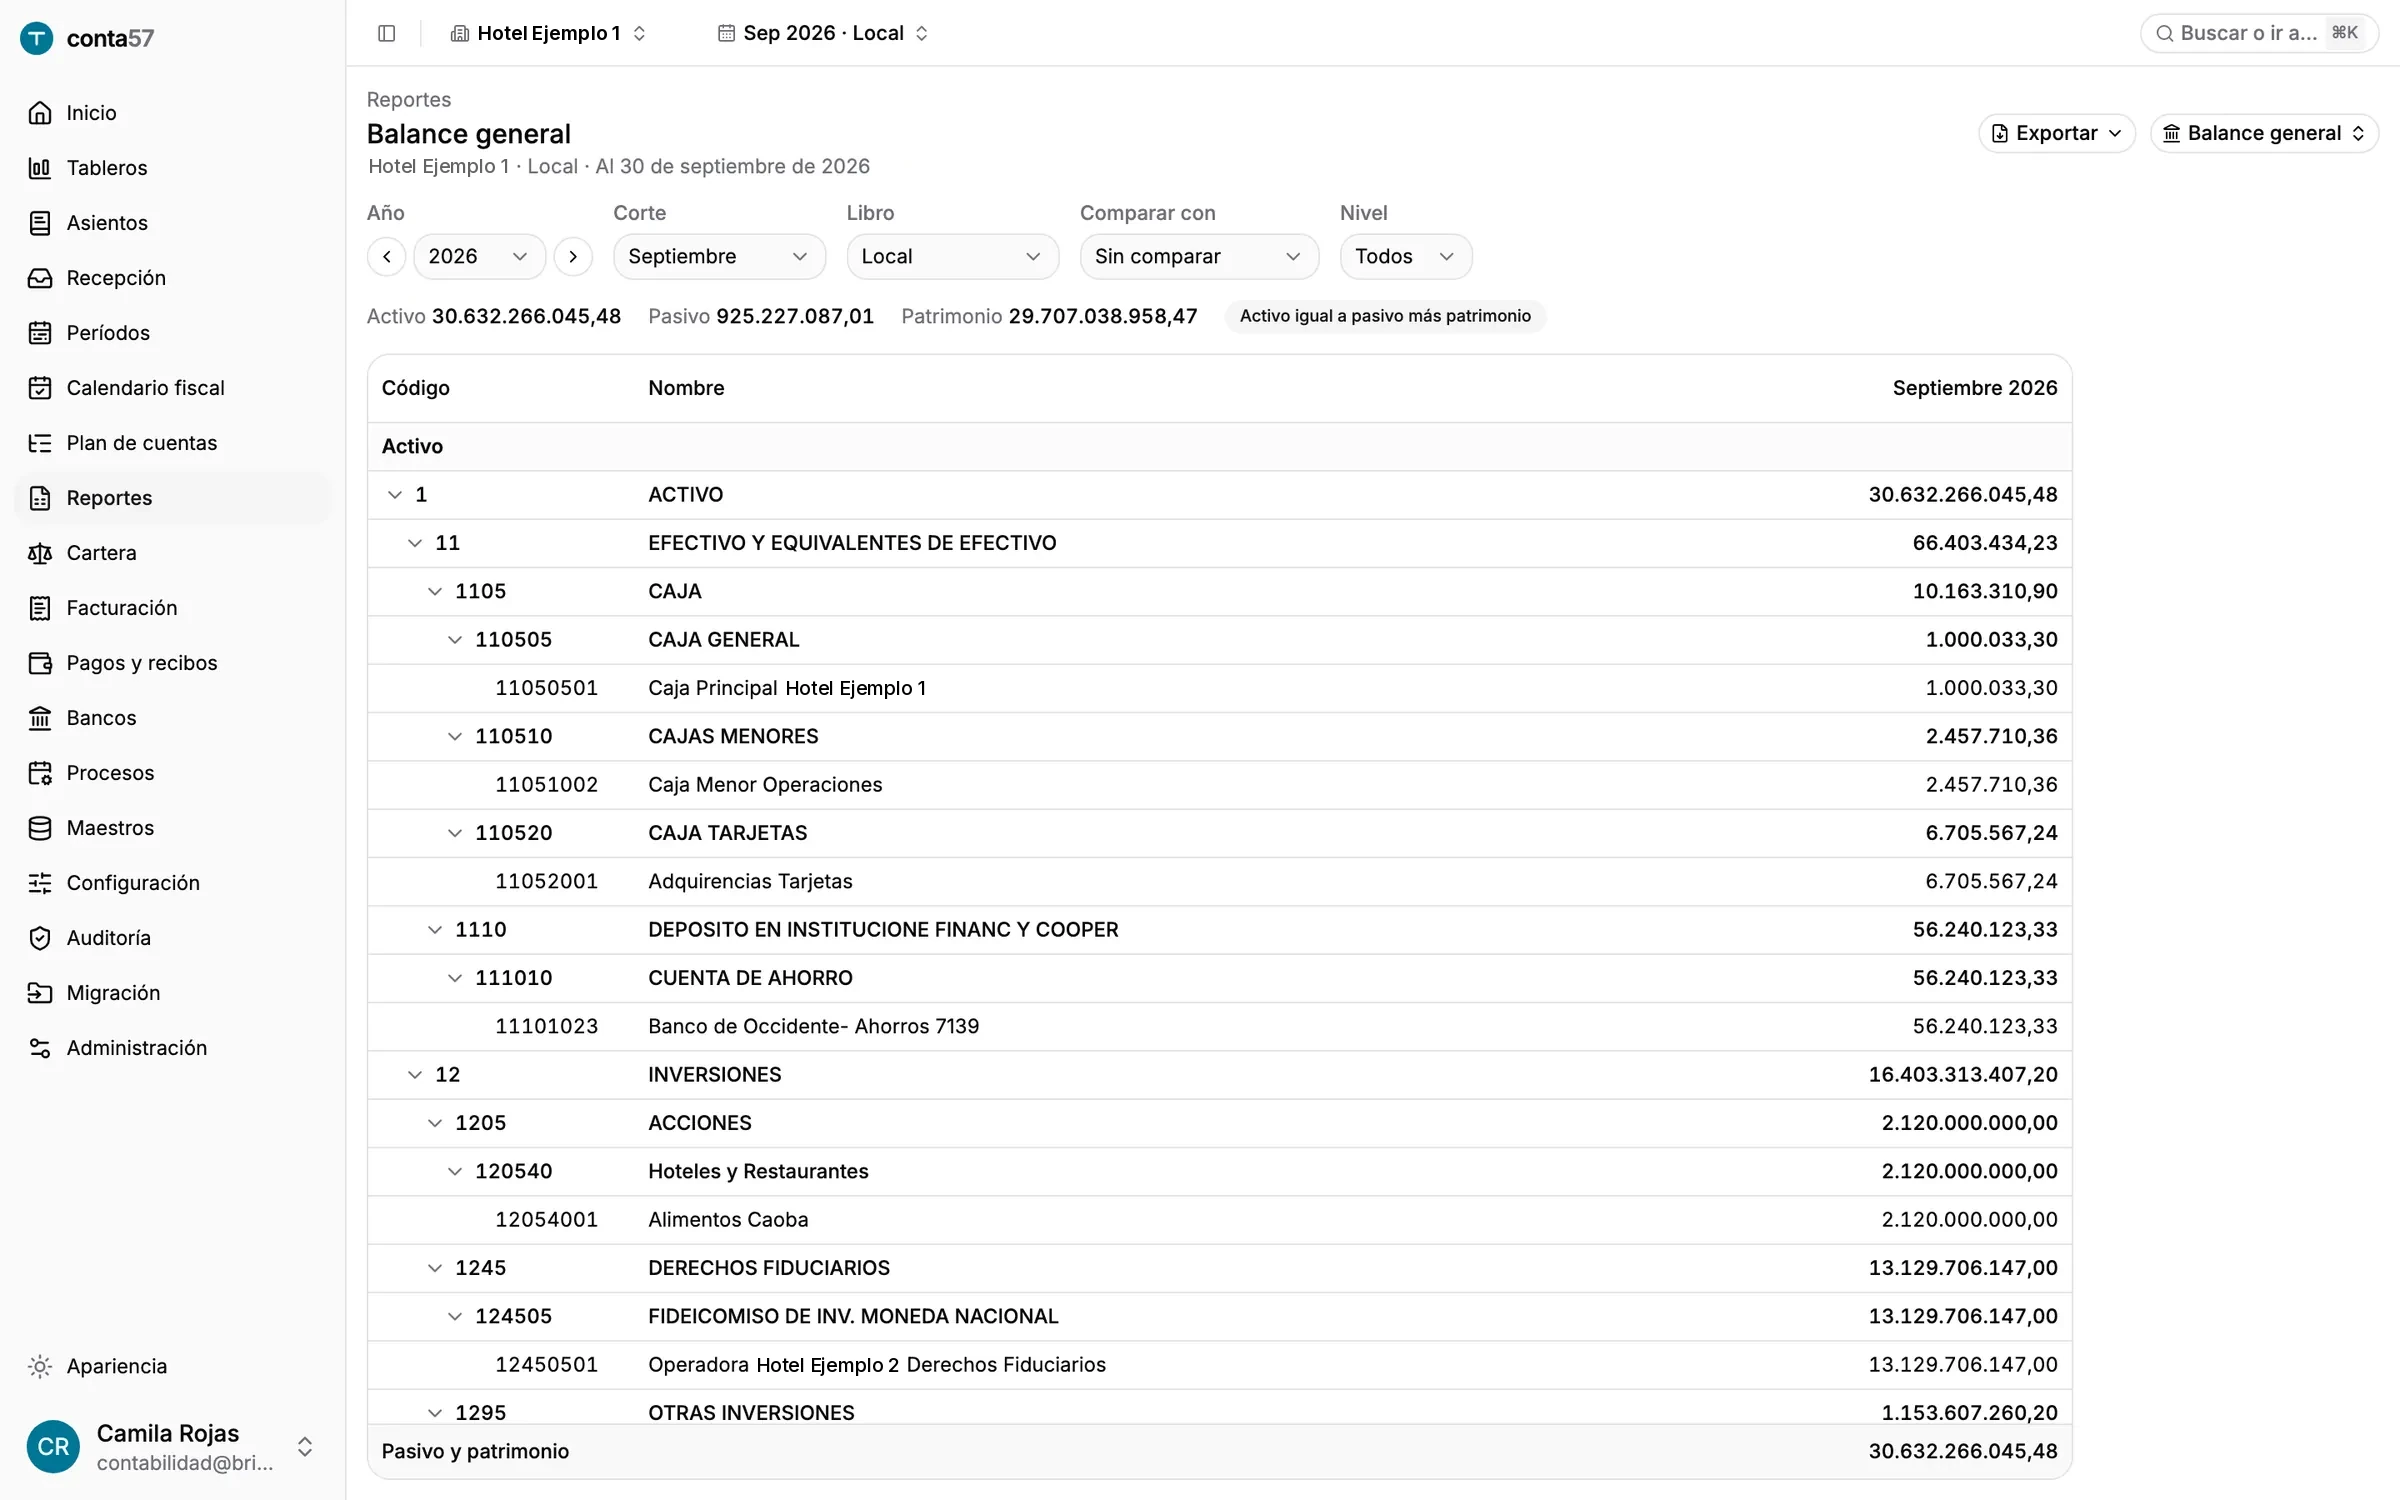Image resolution: width=2400 pixels, height=1500 pixels.
Task: Toggle Apariencia theme icon
Action: [x=40, y=1366]
